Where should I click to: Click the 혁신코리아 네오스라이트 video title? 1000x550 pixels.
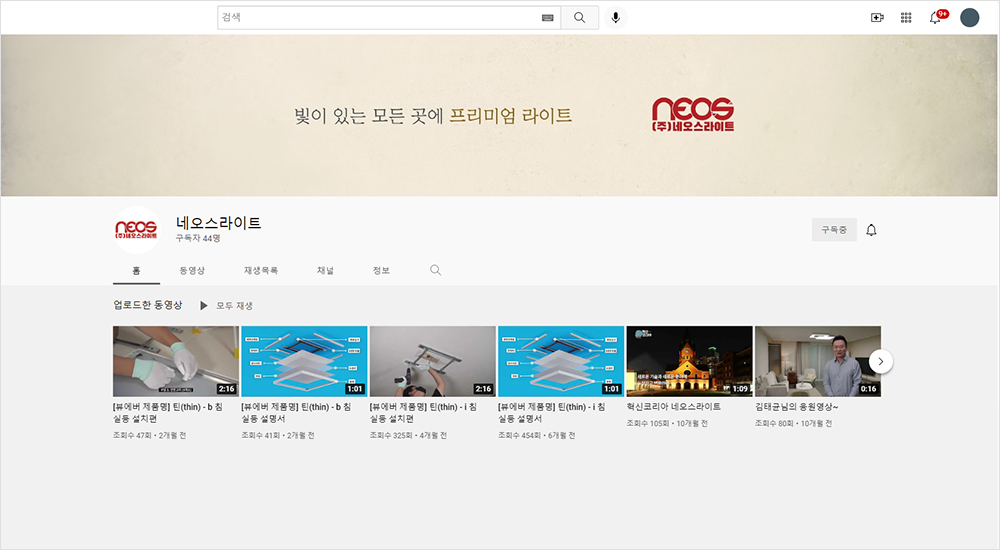pyautogui.click(x=673, y=406)
